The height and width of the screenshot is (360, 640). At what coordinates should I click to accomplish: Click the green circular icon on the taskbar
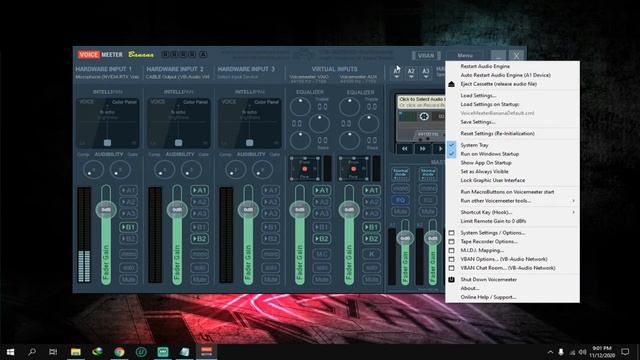141,352
